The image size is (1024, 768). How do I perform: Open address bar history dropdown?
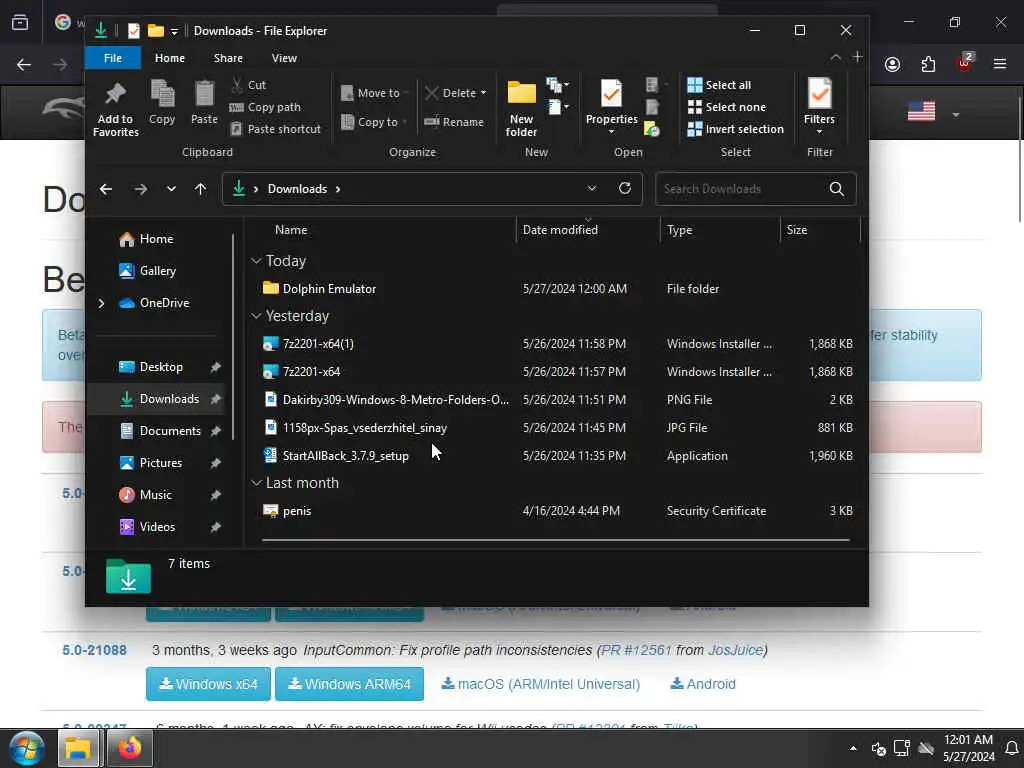592,189
